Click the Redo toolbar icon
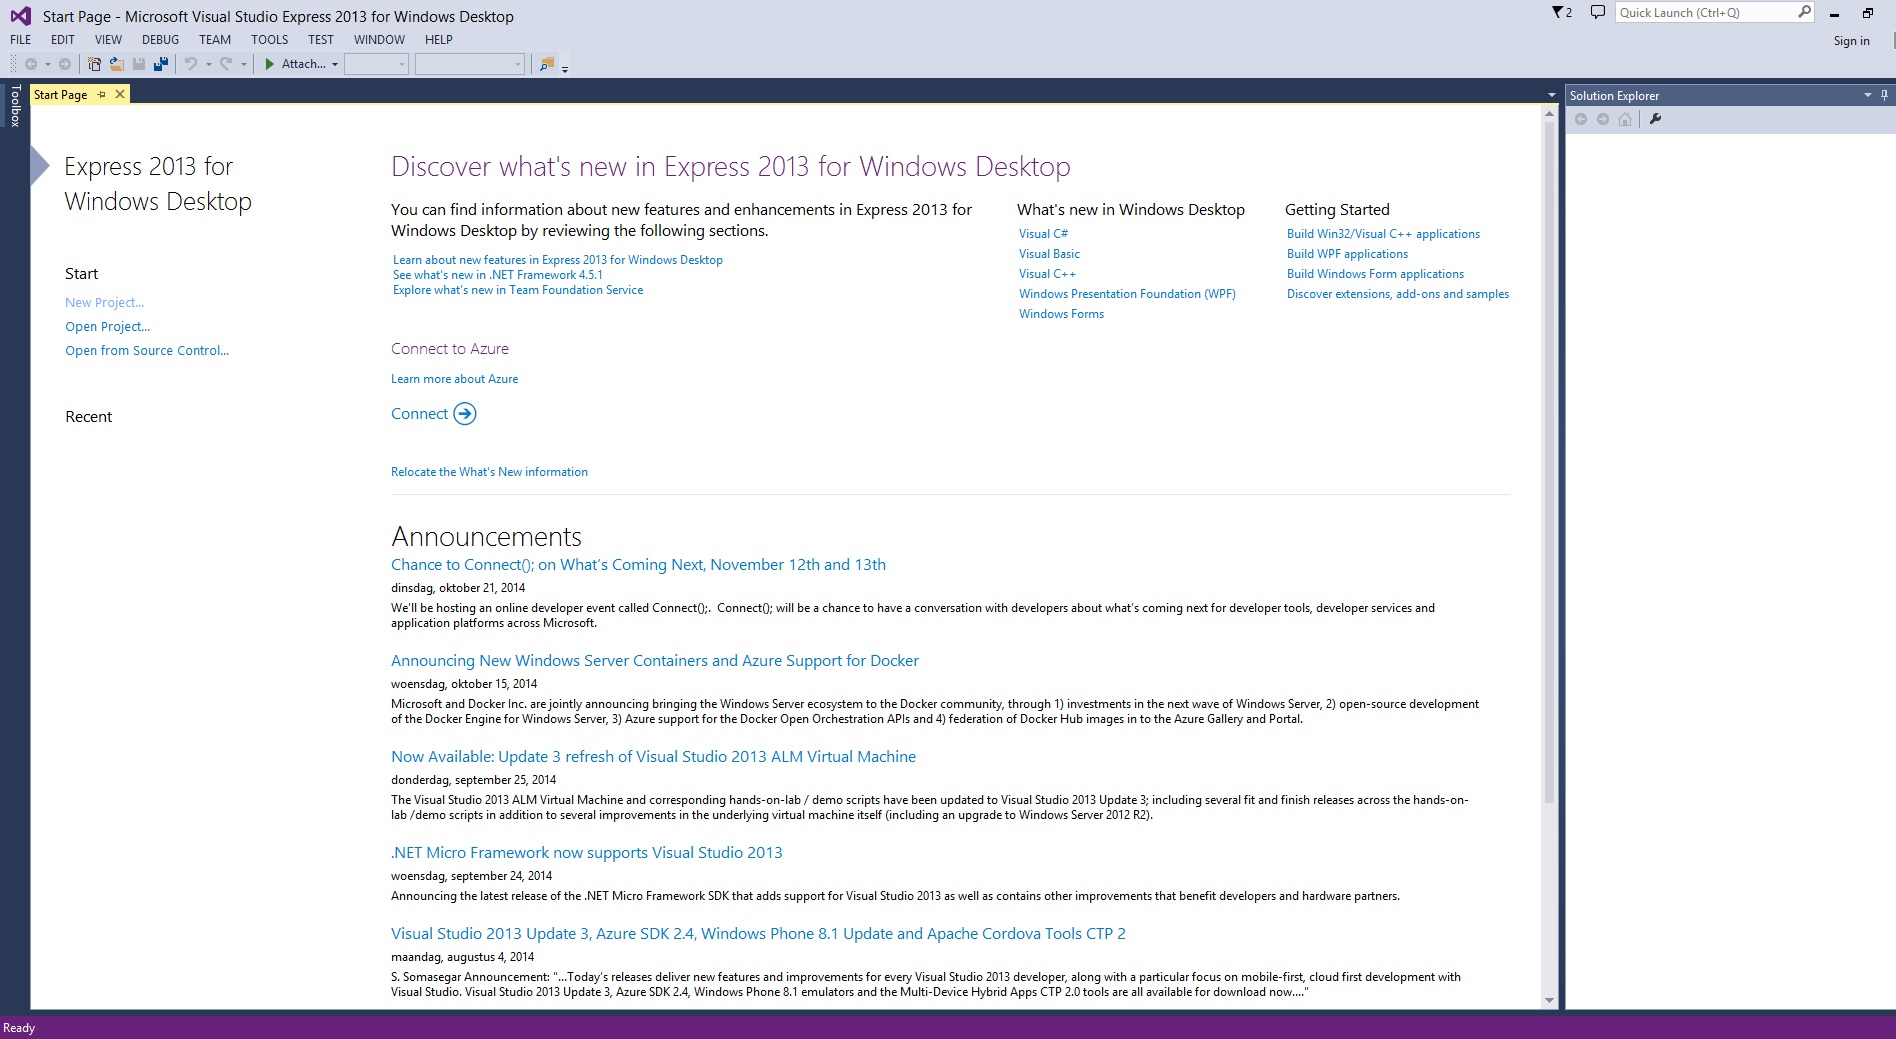The height and width of the screenshot is (1039, 1896). click(x=226, y=64)
